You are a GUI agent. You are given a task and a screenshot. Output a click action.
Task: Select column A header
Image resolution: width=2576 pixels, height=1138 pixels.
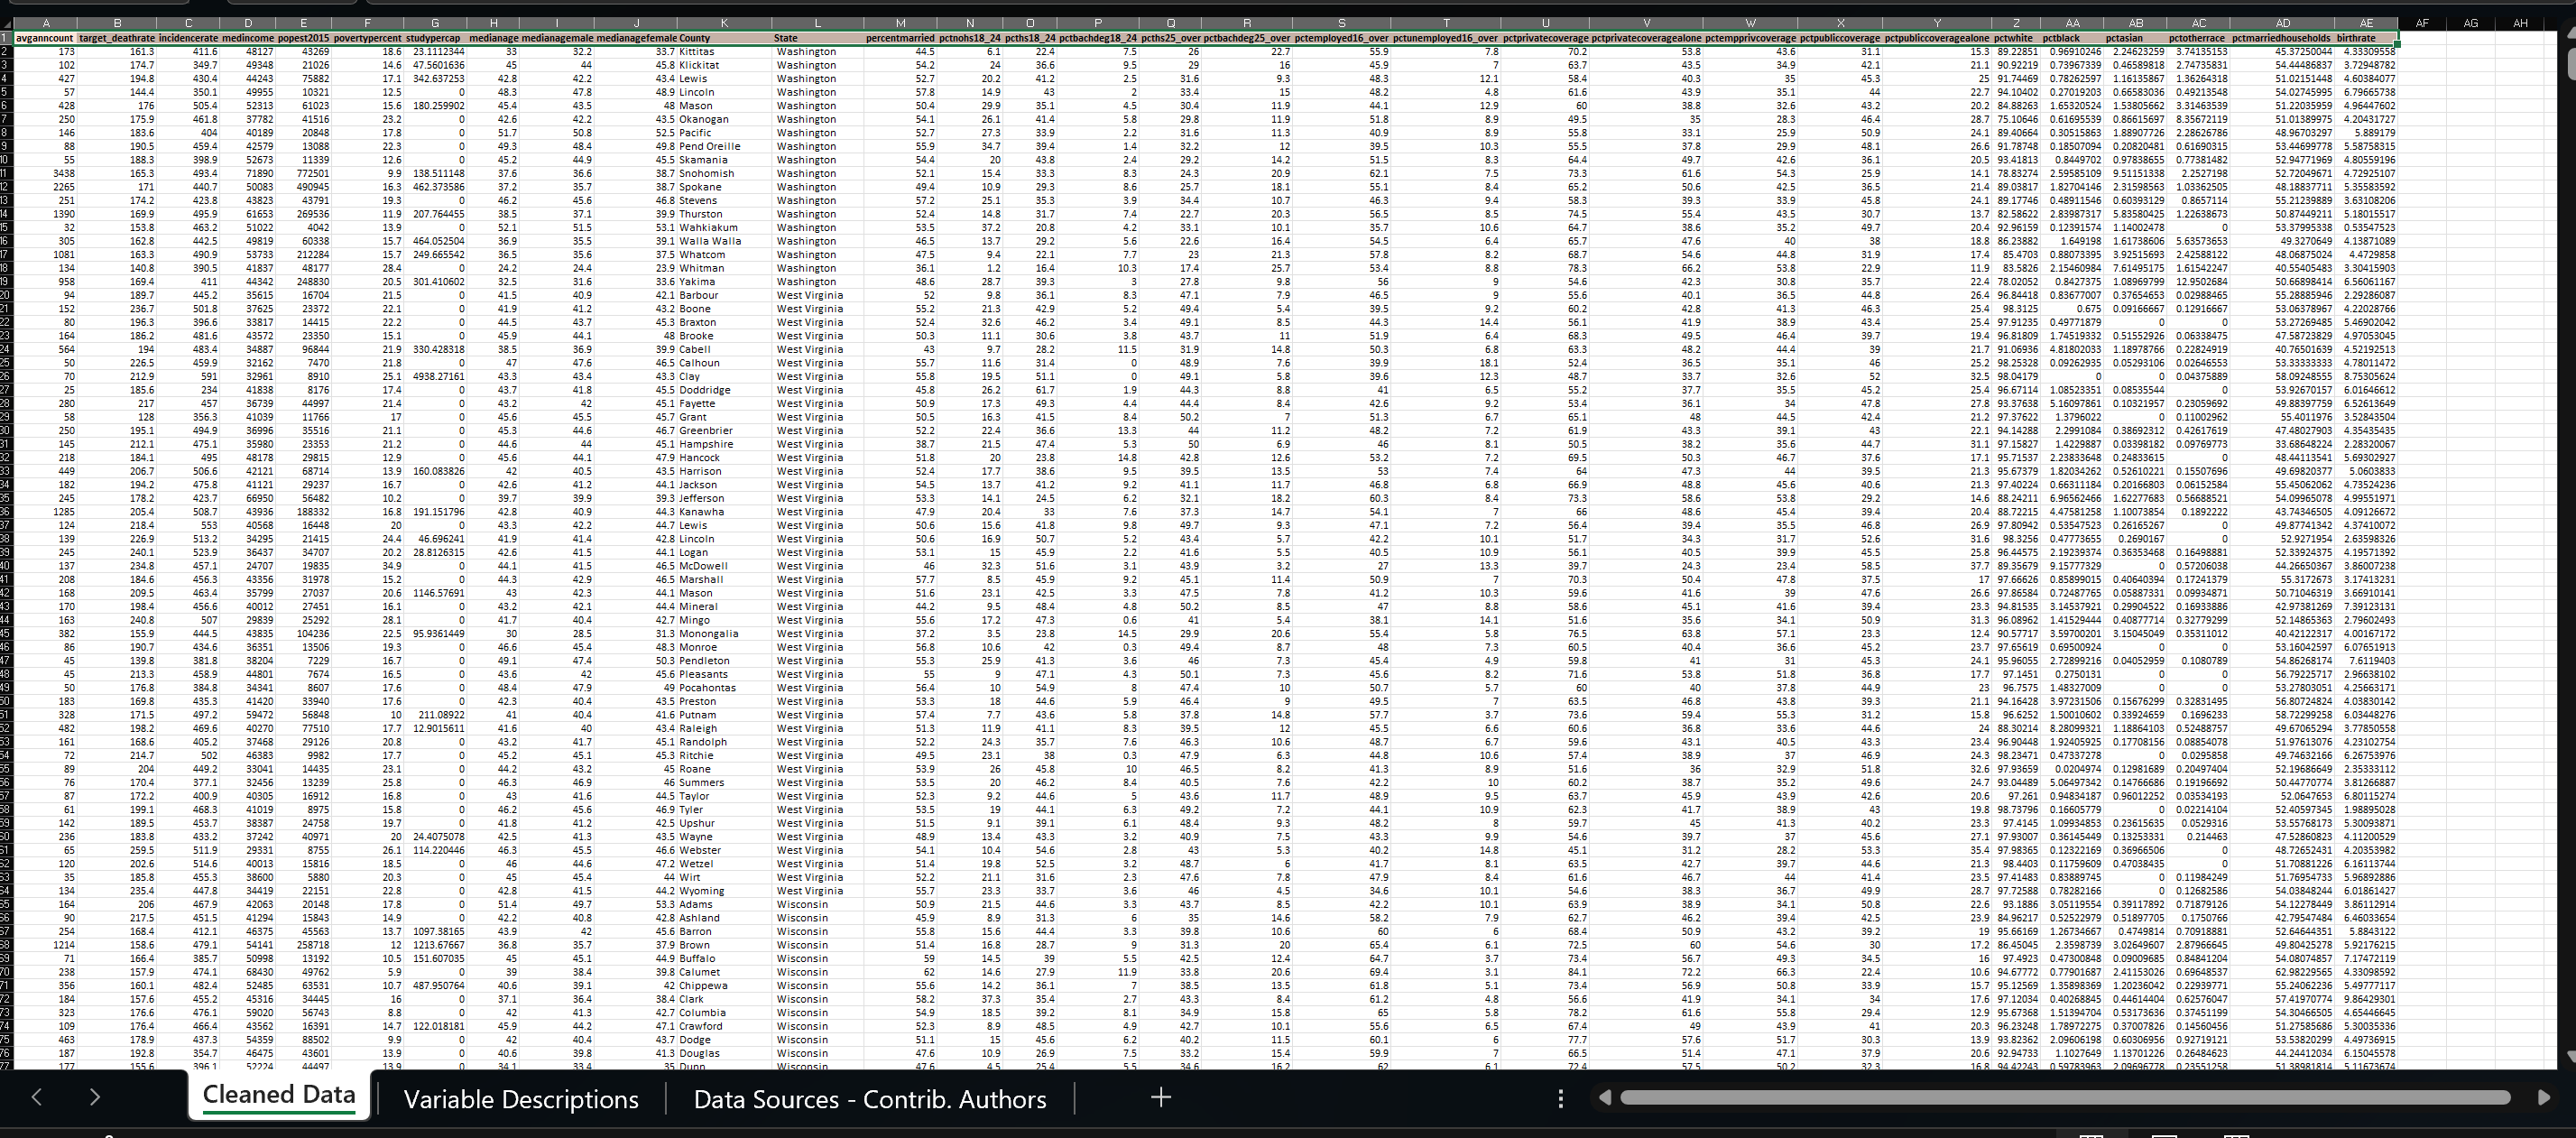[x=45, y=22]
